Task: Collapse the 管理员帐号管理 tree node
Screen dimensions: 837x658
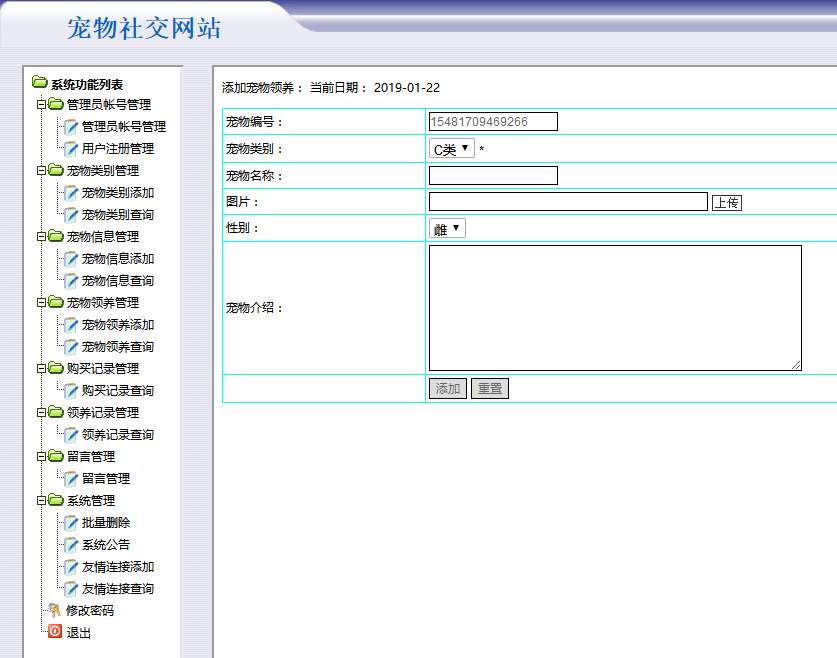Action: point(41,104)
